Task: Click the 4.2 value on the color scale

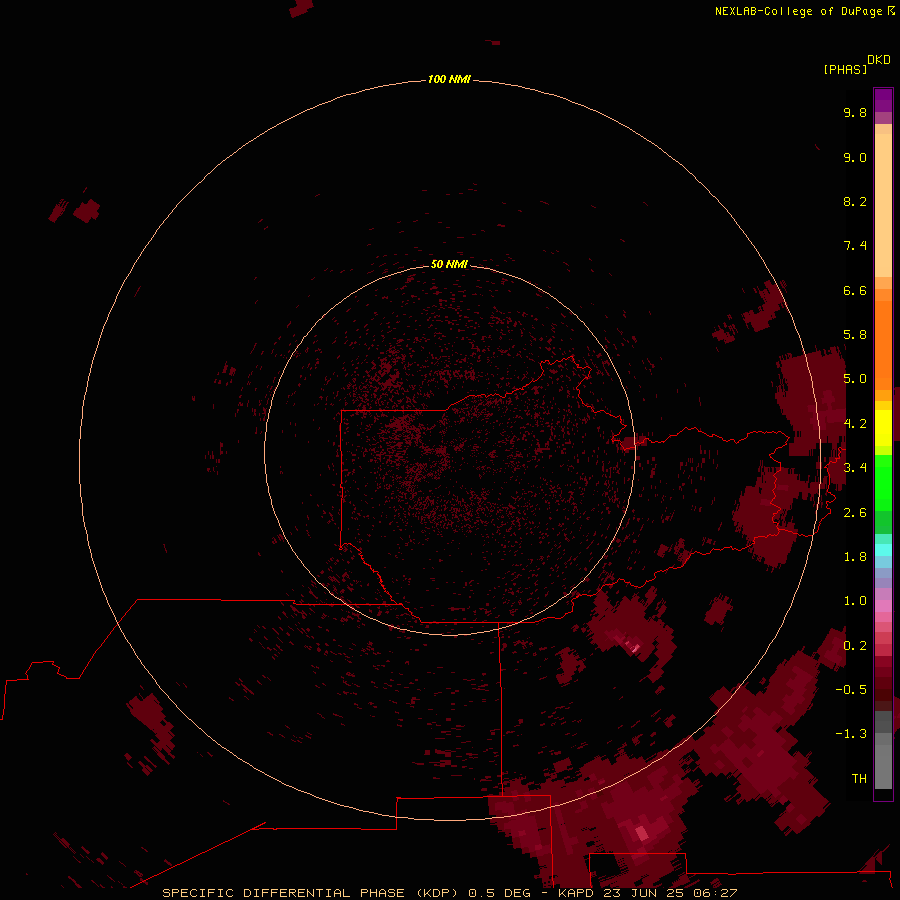Action: click(x=855, y=424)
